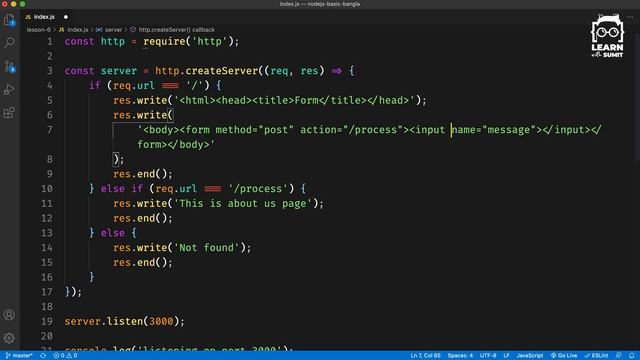Open the More Actions ellipsis in the editor toolbar
Image resolution: width=640 pixels, height=360 pixels.
(x=630, y=17)
